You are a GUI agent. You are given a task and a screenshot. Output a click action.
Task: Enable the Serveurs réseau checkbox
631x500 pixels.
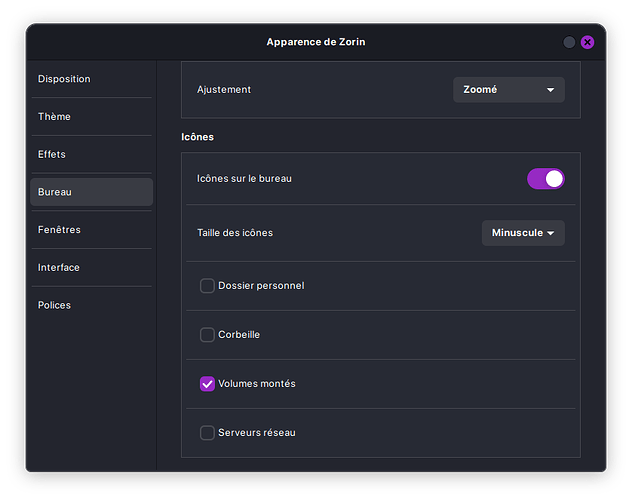pos(207,433)
